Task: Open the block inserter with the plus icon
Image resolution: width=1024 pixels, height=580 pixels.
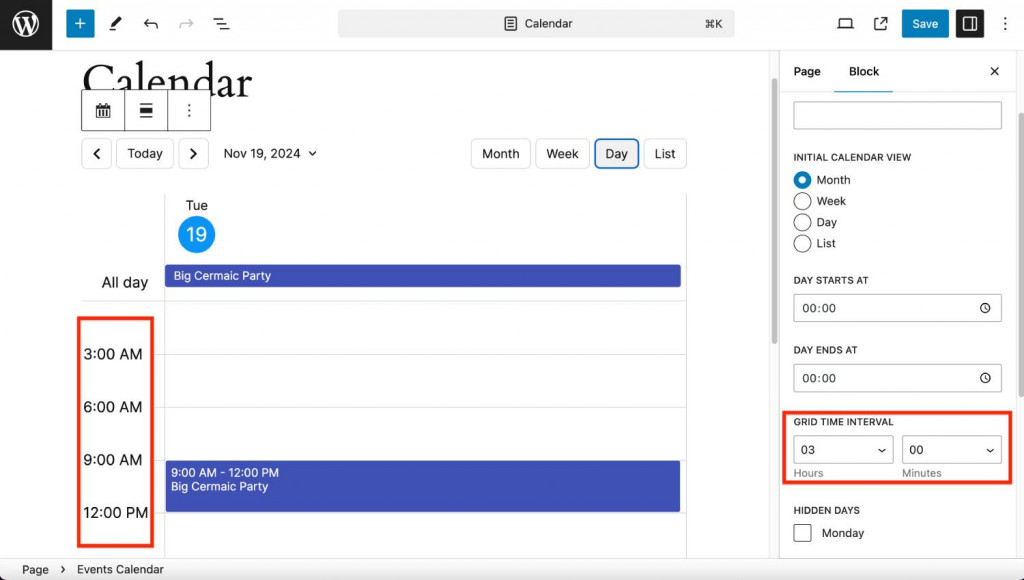Action: 79,23
